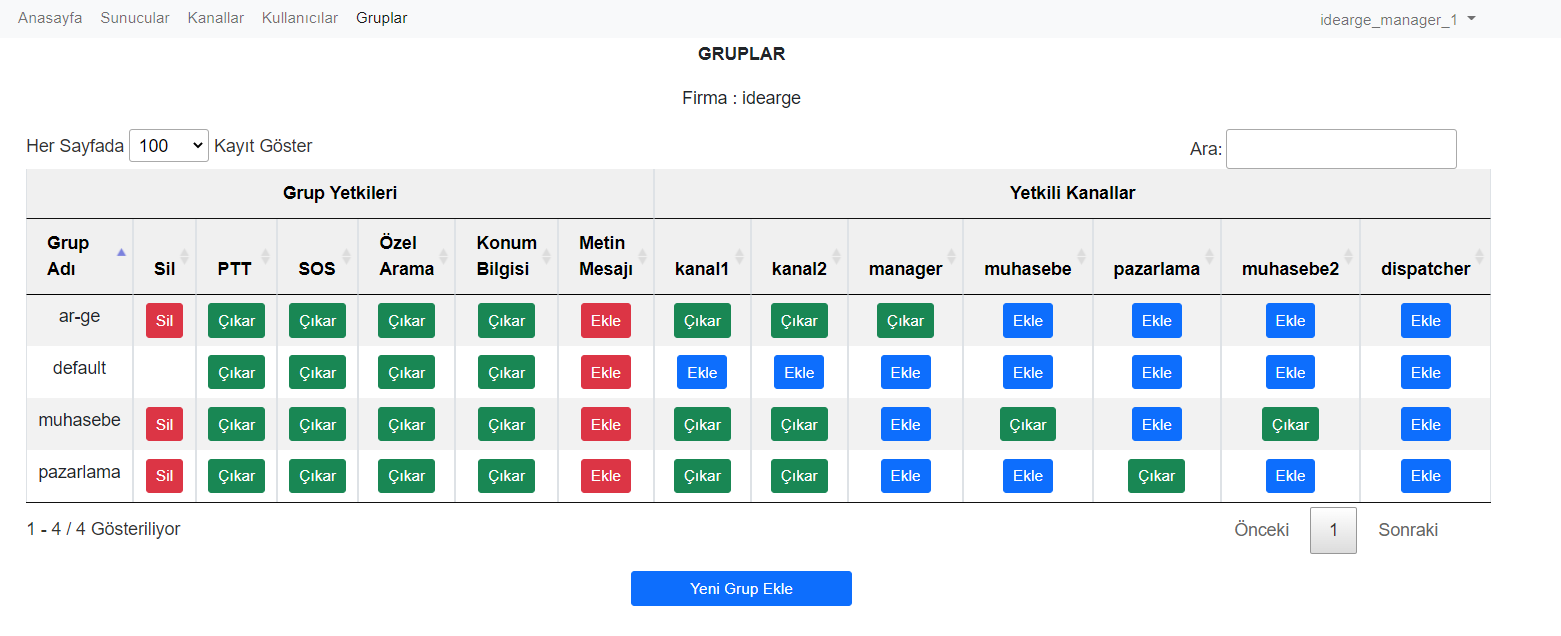Focus the Ara search field
This screenshot has height=636, width=1561.
(1341, 149)
